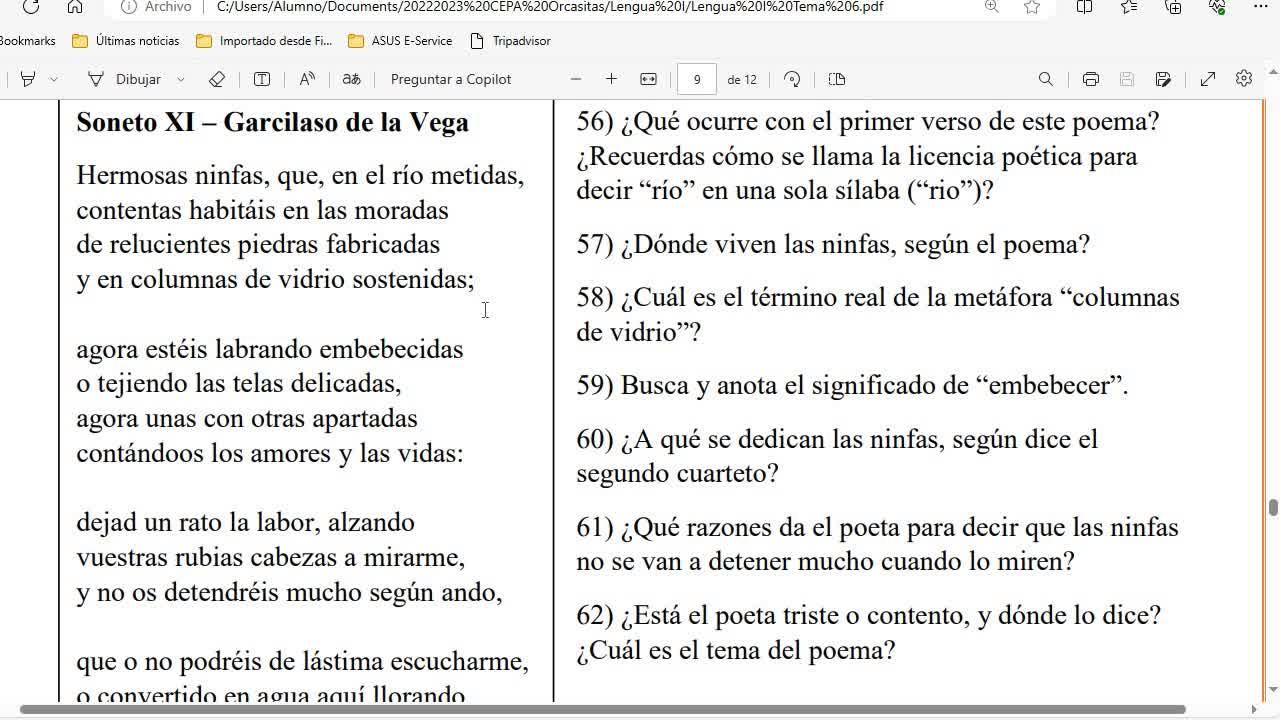
Task: Enter PDF full screen mode
Action: pyautogui.click(x=1208, y=79)
